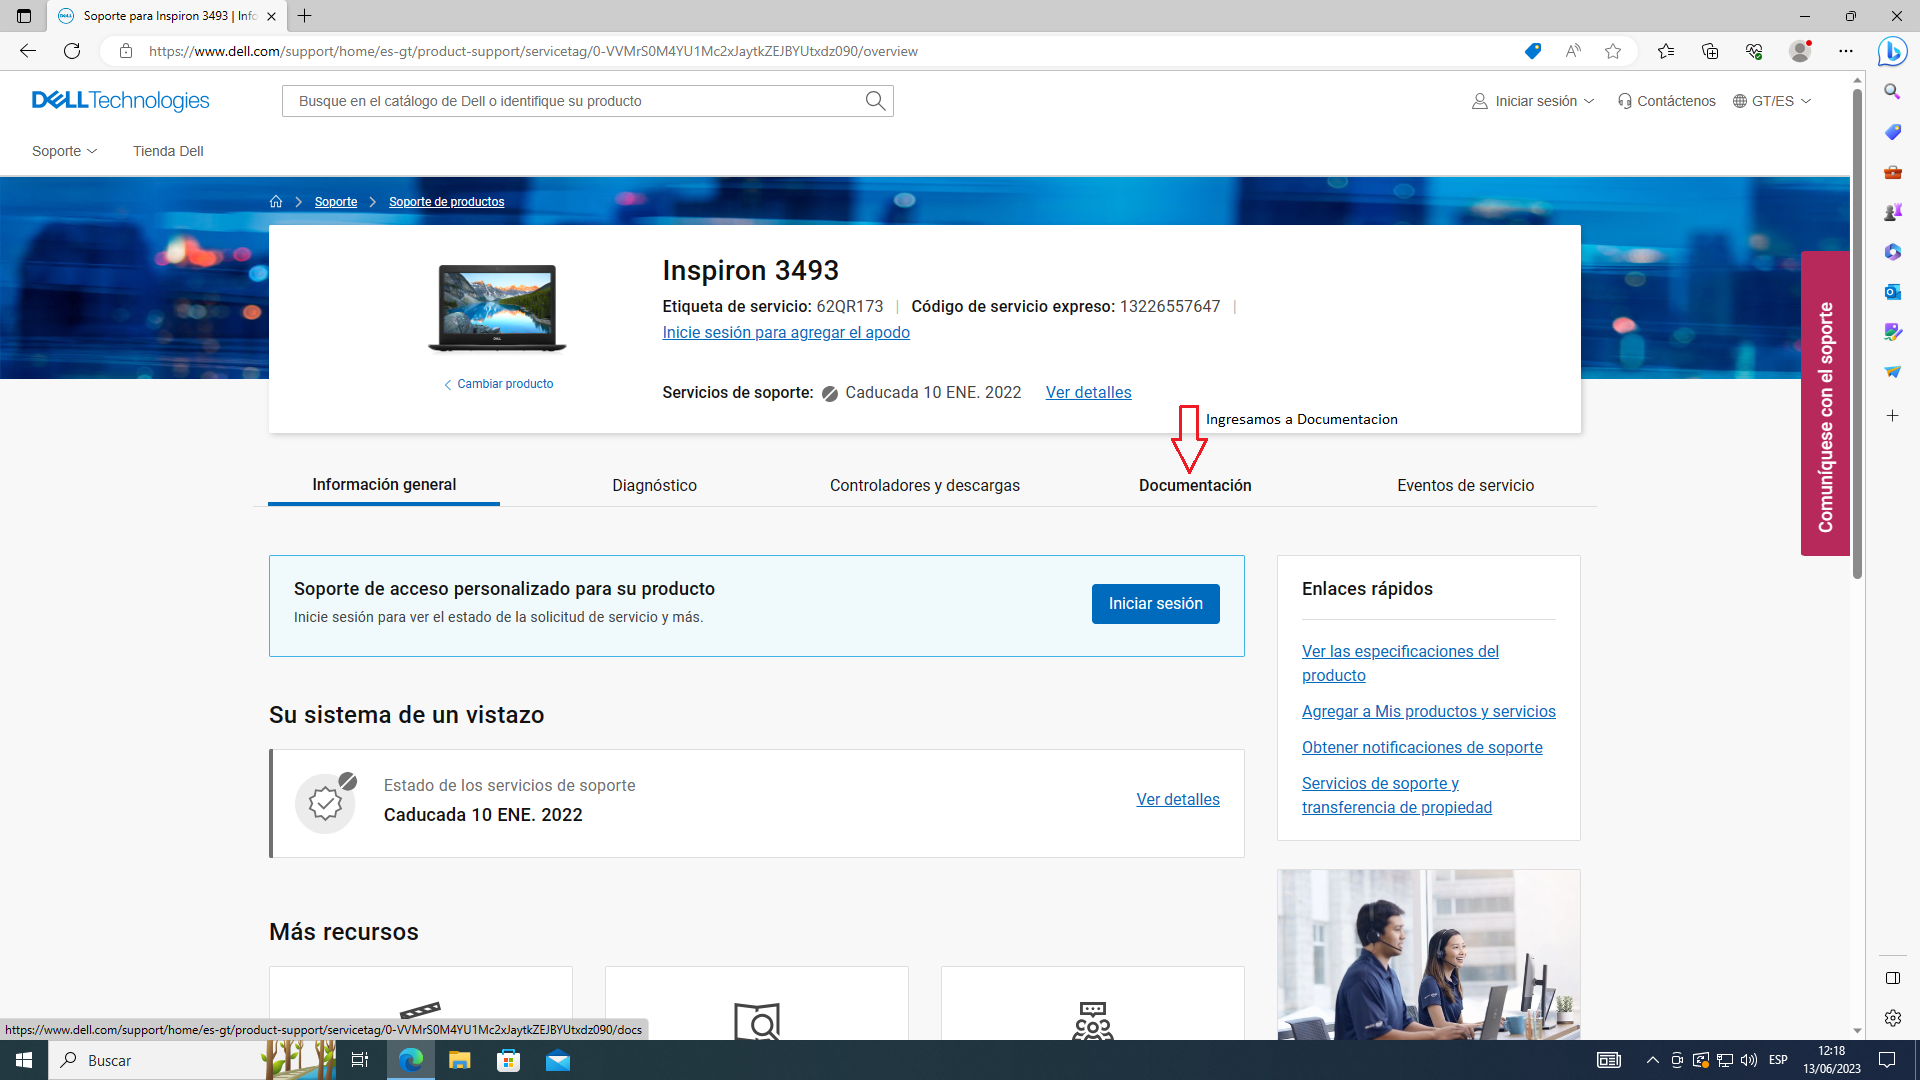Screen dimensions: 1920x1080
Task: Open browser Collections icon
Action: [1710, 51]
